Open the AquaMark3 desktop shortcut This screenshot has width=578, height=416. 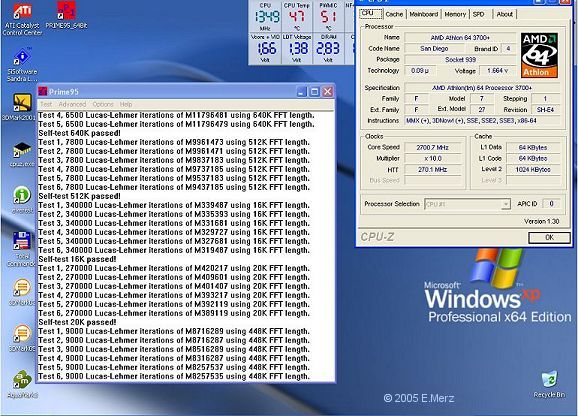coord(22,384)
